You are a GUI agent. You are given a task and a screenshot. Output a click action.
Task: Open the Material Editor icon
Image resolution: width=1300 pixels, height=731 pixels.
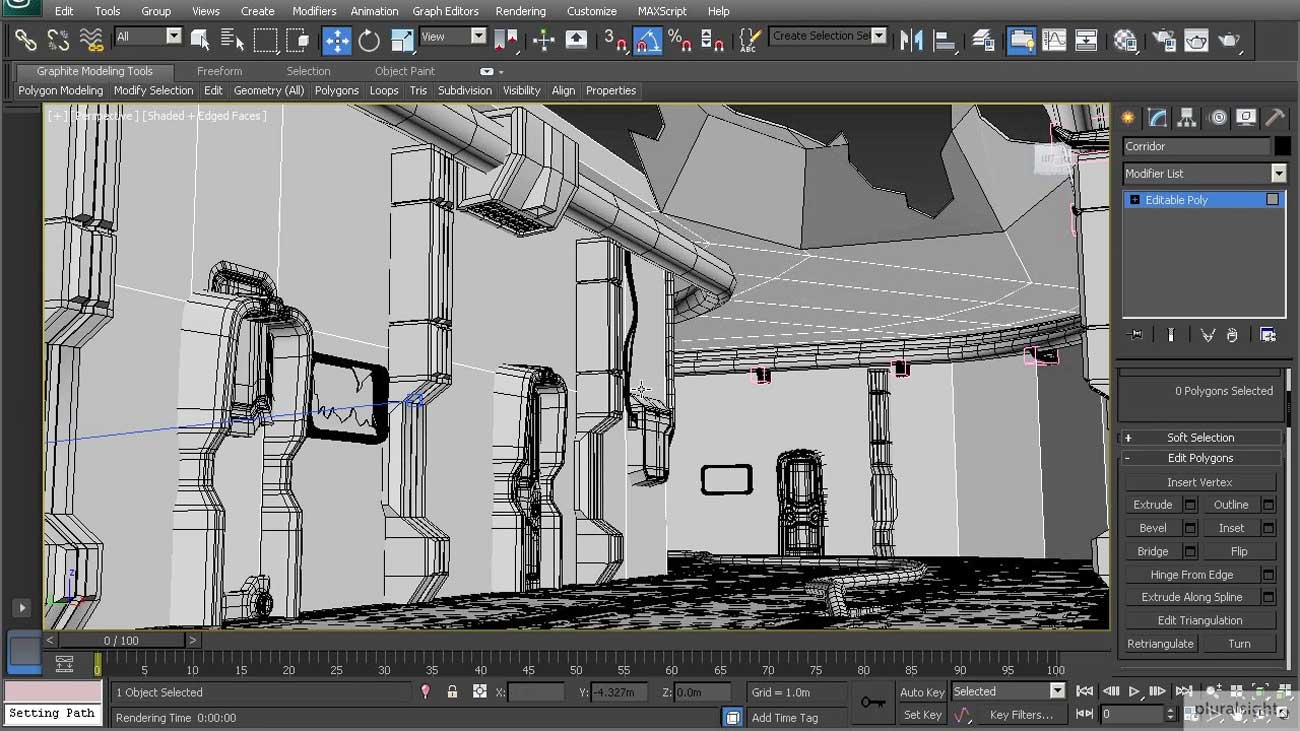point(1125,40)
